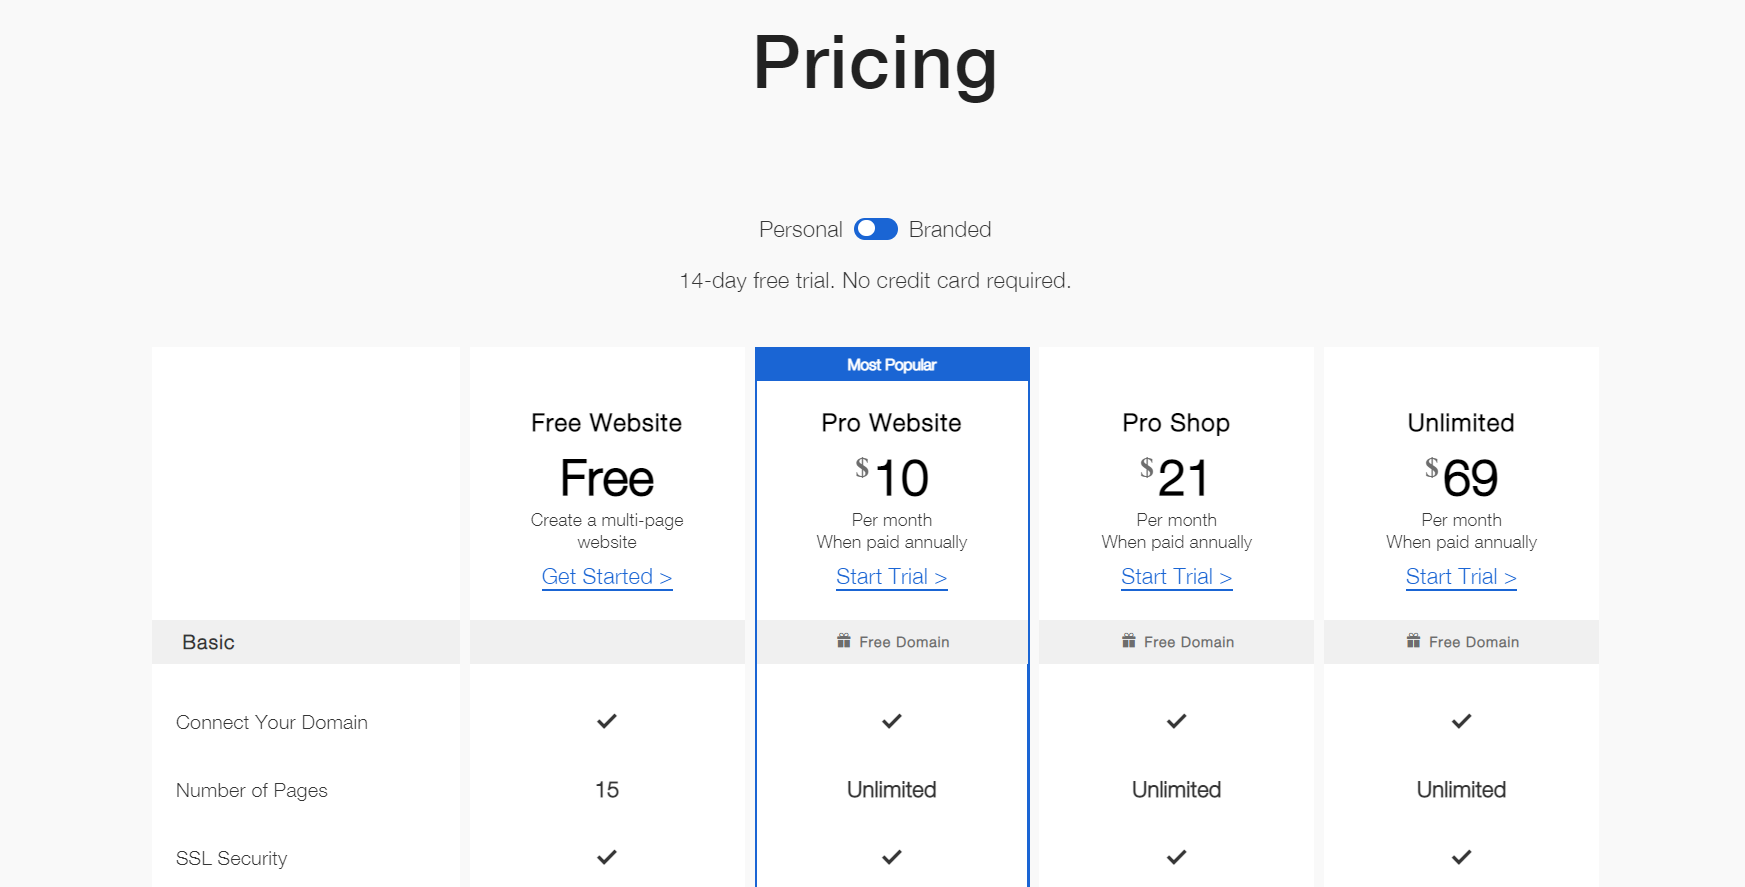Viewport: 1745px width, 887px height.
Task: Click the Connect Your Domain checkmark under Unlimited
Action: [x=1461, y=721]
